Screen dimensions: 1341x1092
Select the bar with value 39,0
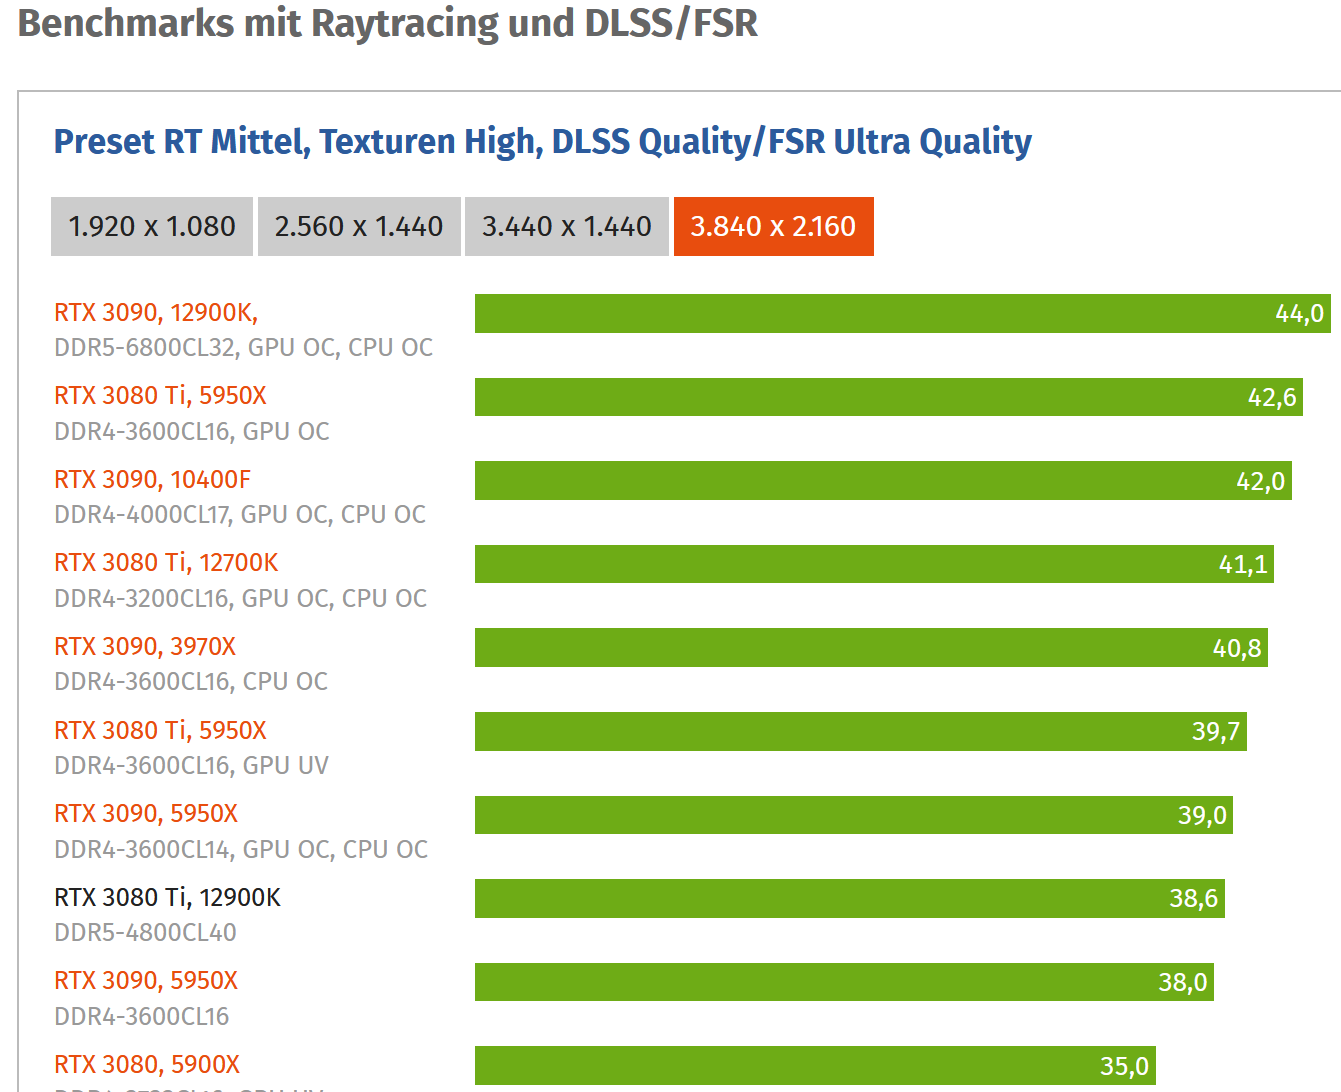[x=854, y=815]
